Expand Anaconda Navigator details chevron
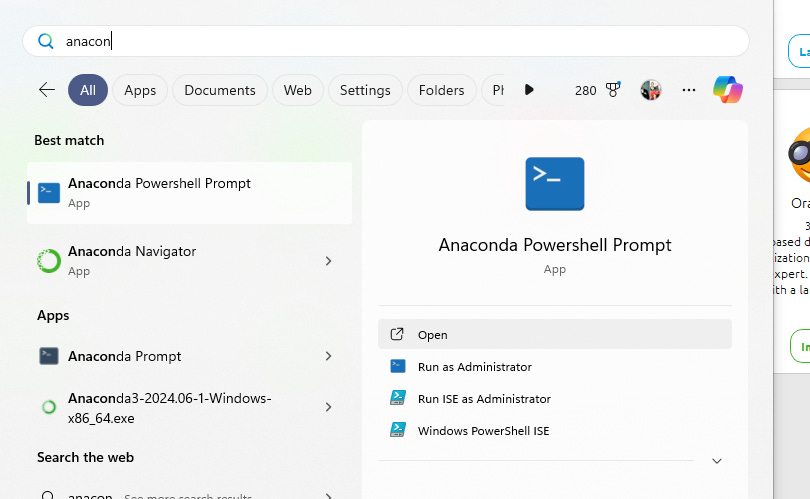The width and height of the screenshot is (810, 499). (329, 261)
